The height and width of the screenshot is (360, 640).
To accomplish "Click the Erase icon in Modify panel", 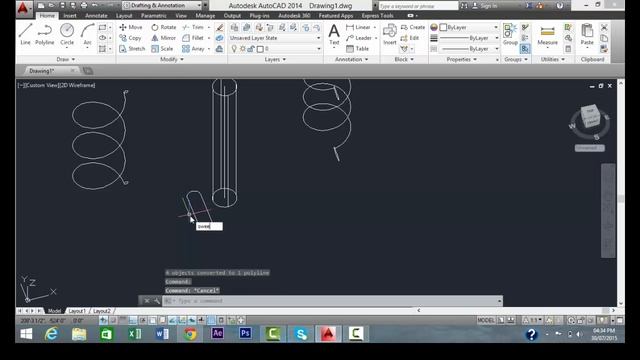I will click(x=220, y=27).
